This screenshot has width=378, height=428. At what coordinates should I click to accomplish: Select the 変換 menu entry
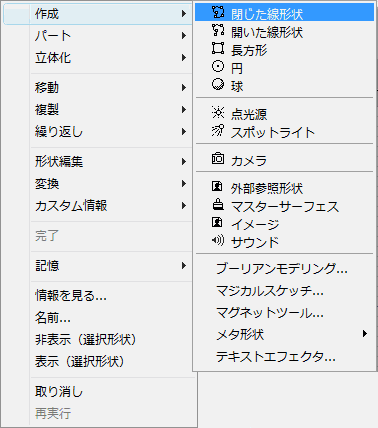(111, 184)
